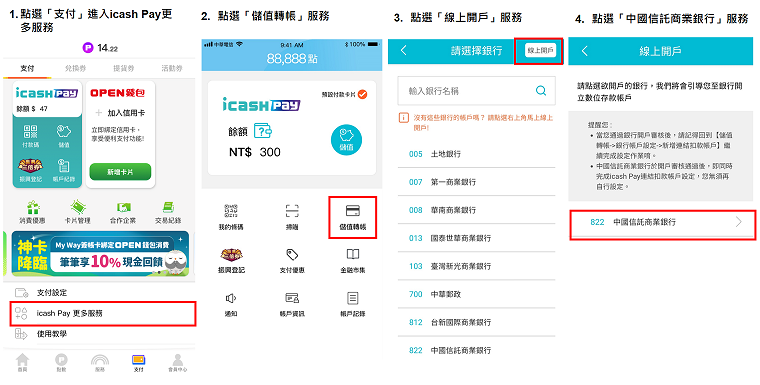Viewport: 760px width, 385px height.
Task: Open 消費優惠 gift icon
Action: (x=32, y=208)
